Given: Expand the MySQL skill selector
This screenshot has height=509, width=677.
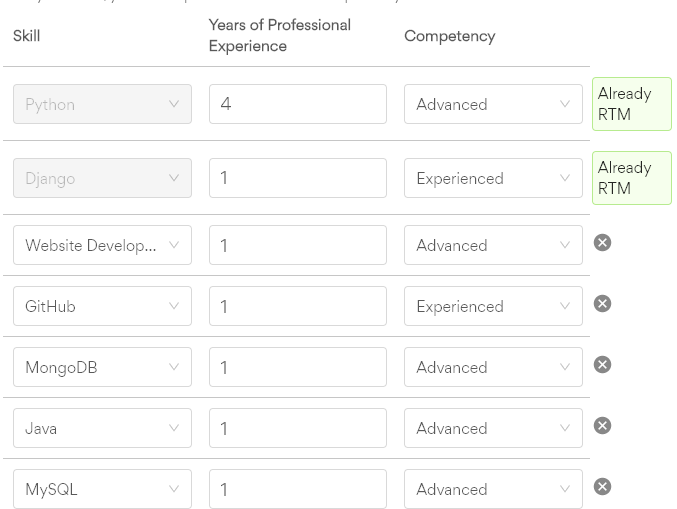Looking at the screenshot, I should [102, 489].
